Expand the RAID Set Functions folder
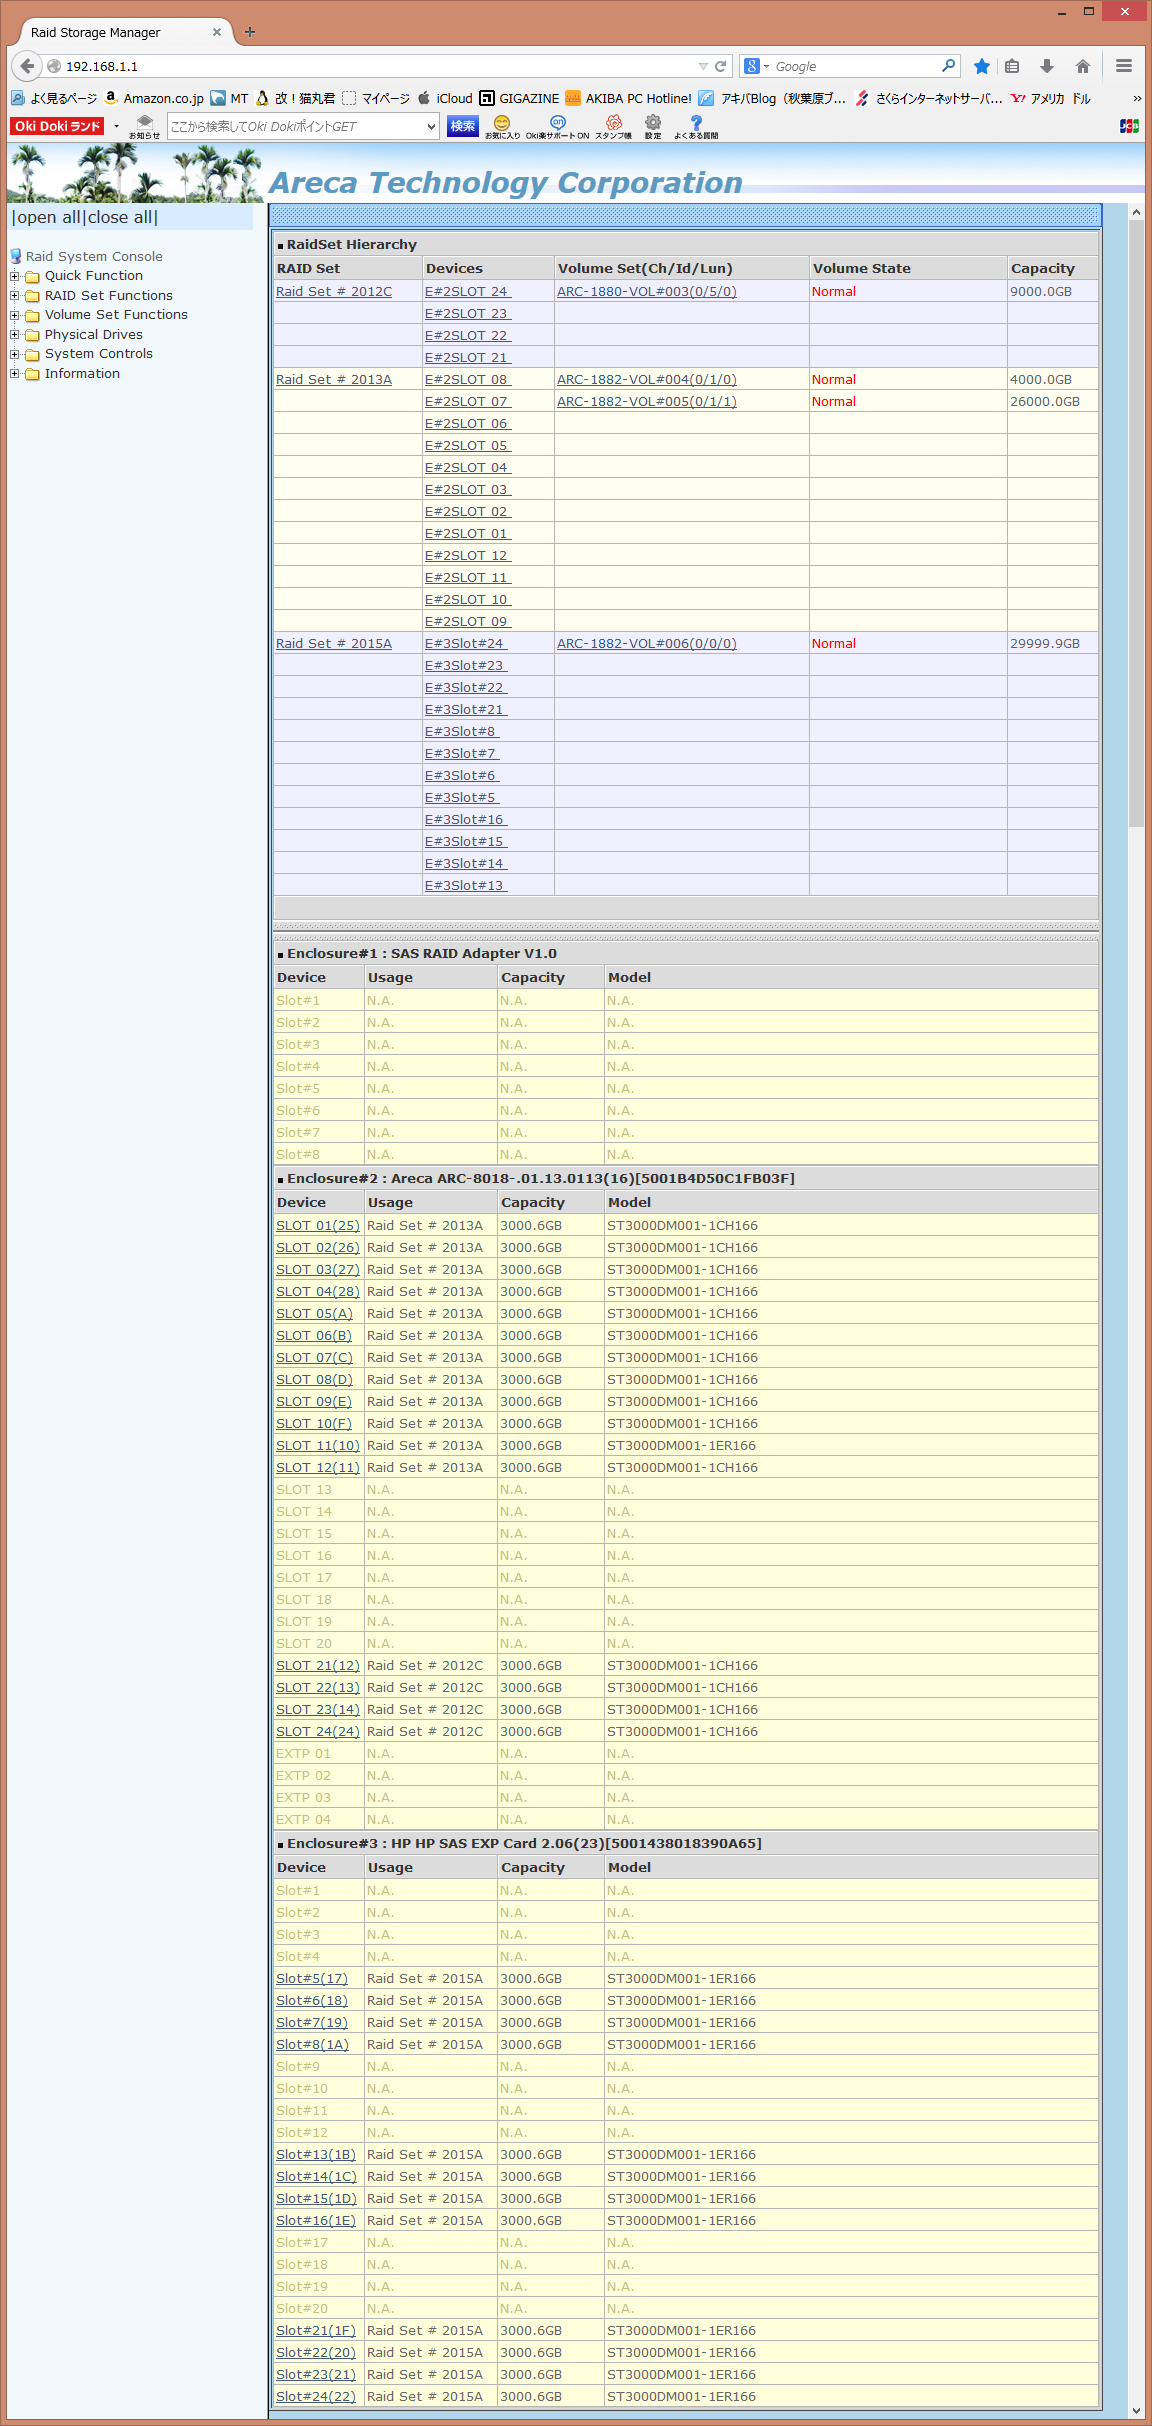This screenshot has height=2426, width=1152. point(15,296)
